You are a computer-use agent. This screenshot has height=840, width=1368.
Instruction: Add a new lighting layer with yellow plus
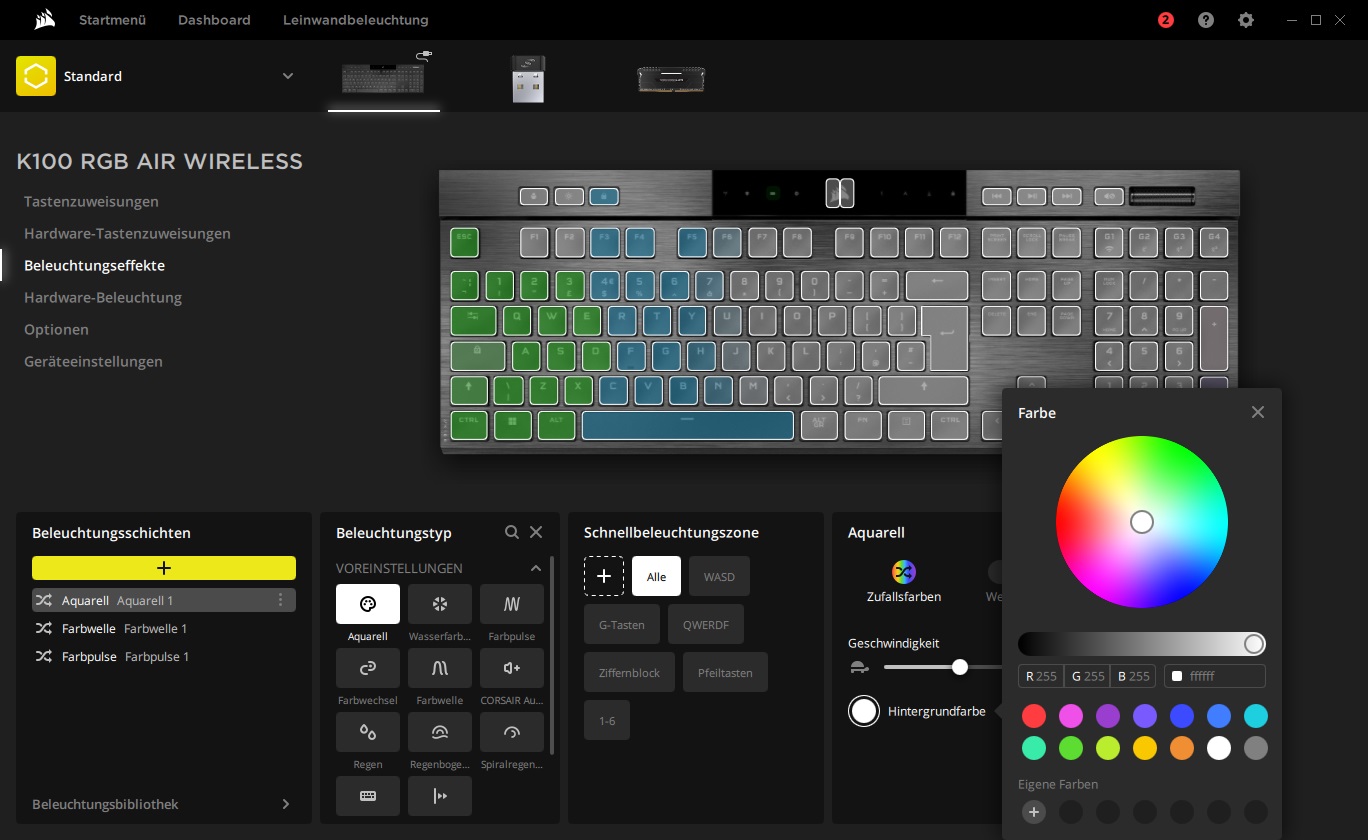pos(164,568)
